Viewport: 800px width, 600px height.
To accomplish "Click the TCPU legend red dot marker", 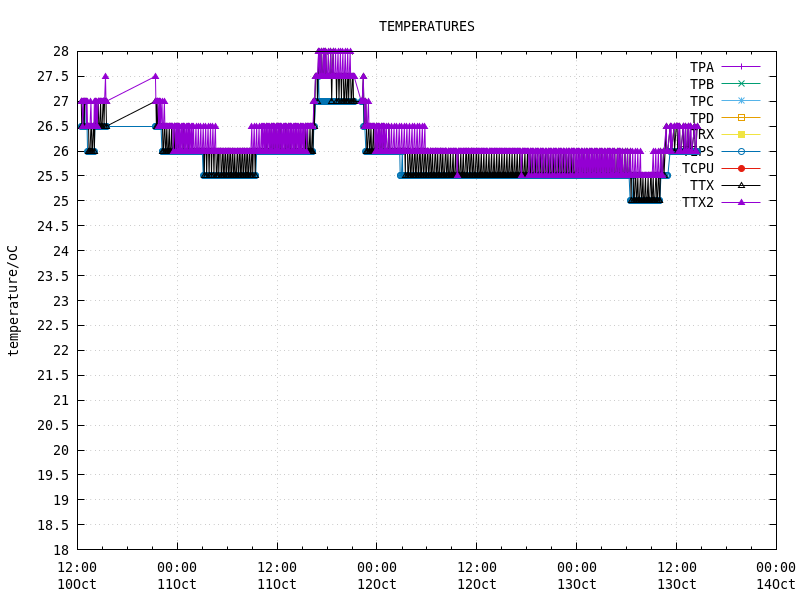I will point(741,168).
